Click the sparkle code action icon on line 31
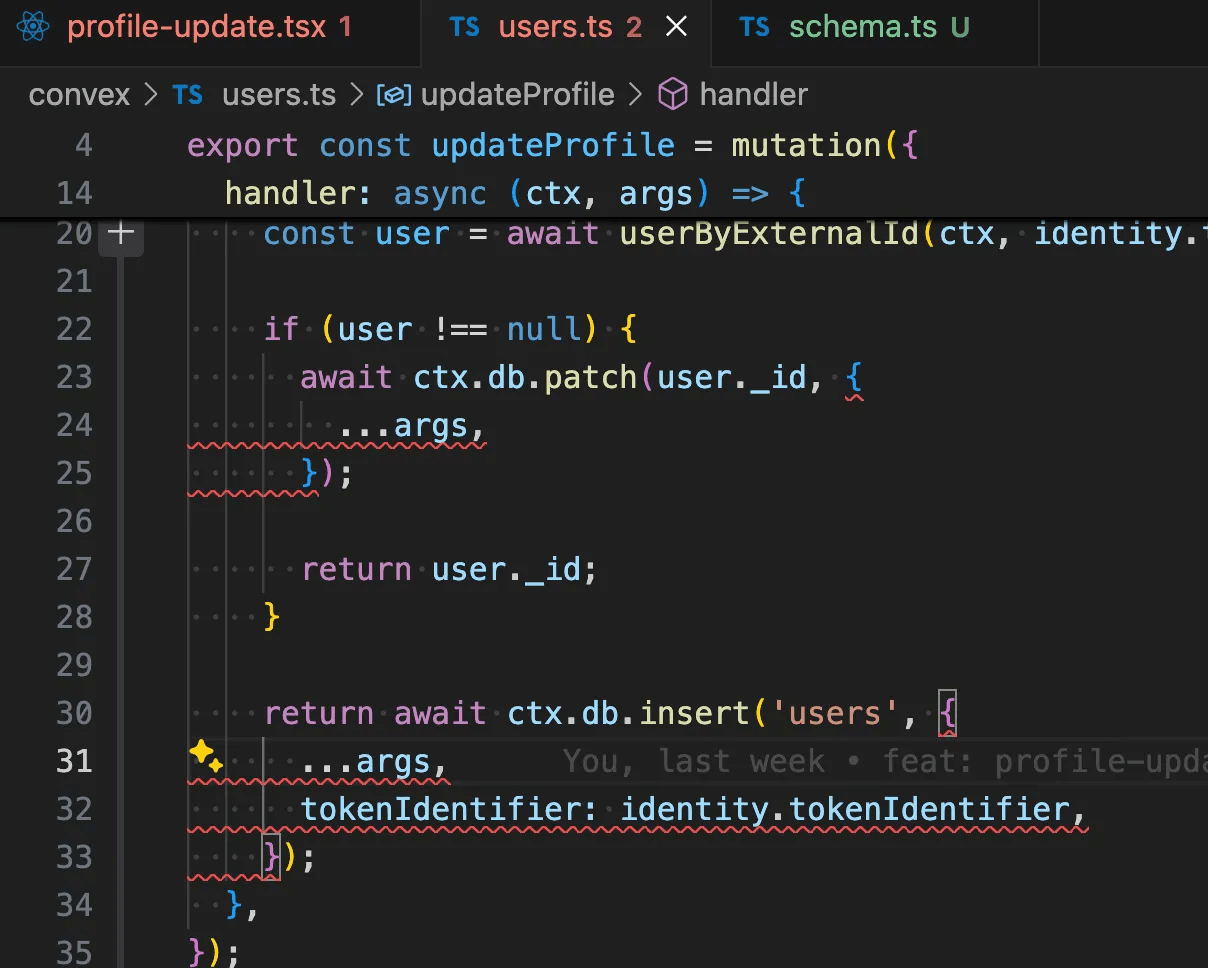This screenshot has height=968, width=1208. 206,757
